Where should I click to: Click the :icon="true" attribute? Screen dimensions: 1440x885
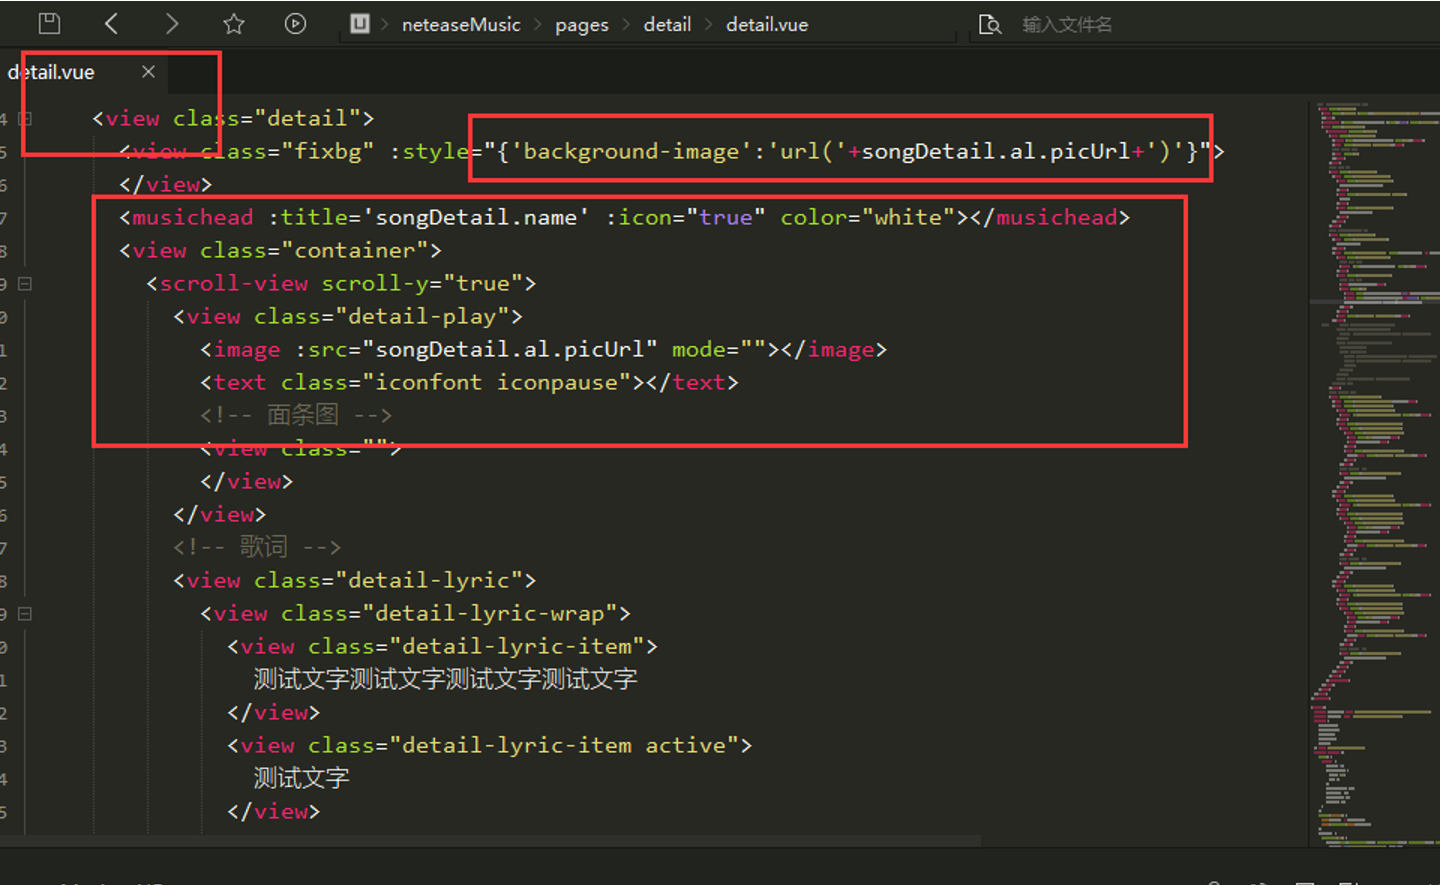686,217
